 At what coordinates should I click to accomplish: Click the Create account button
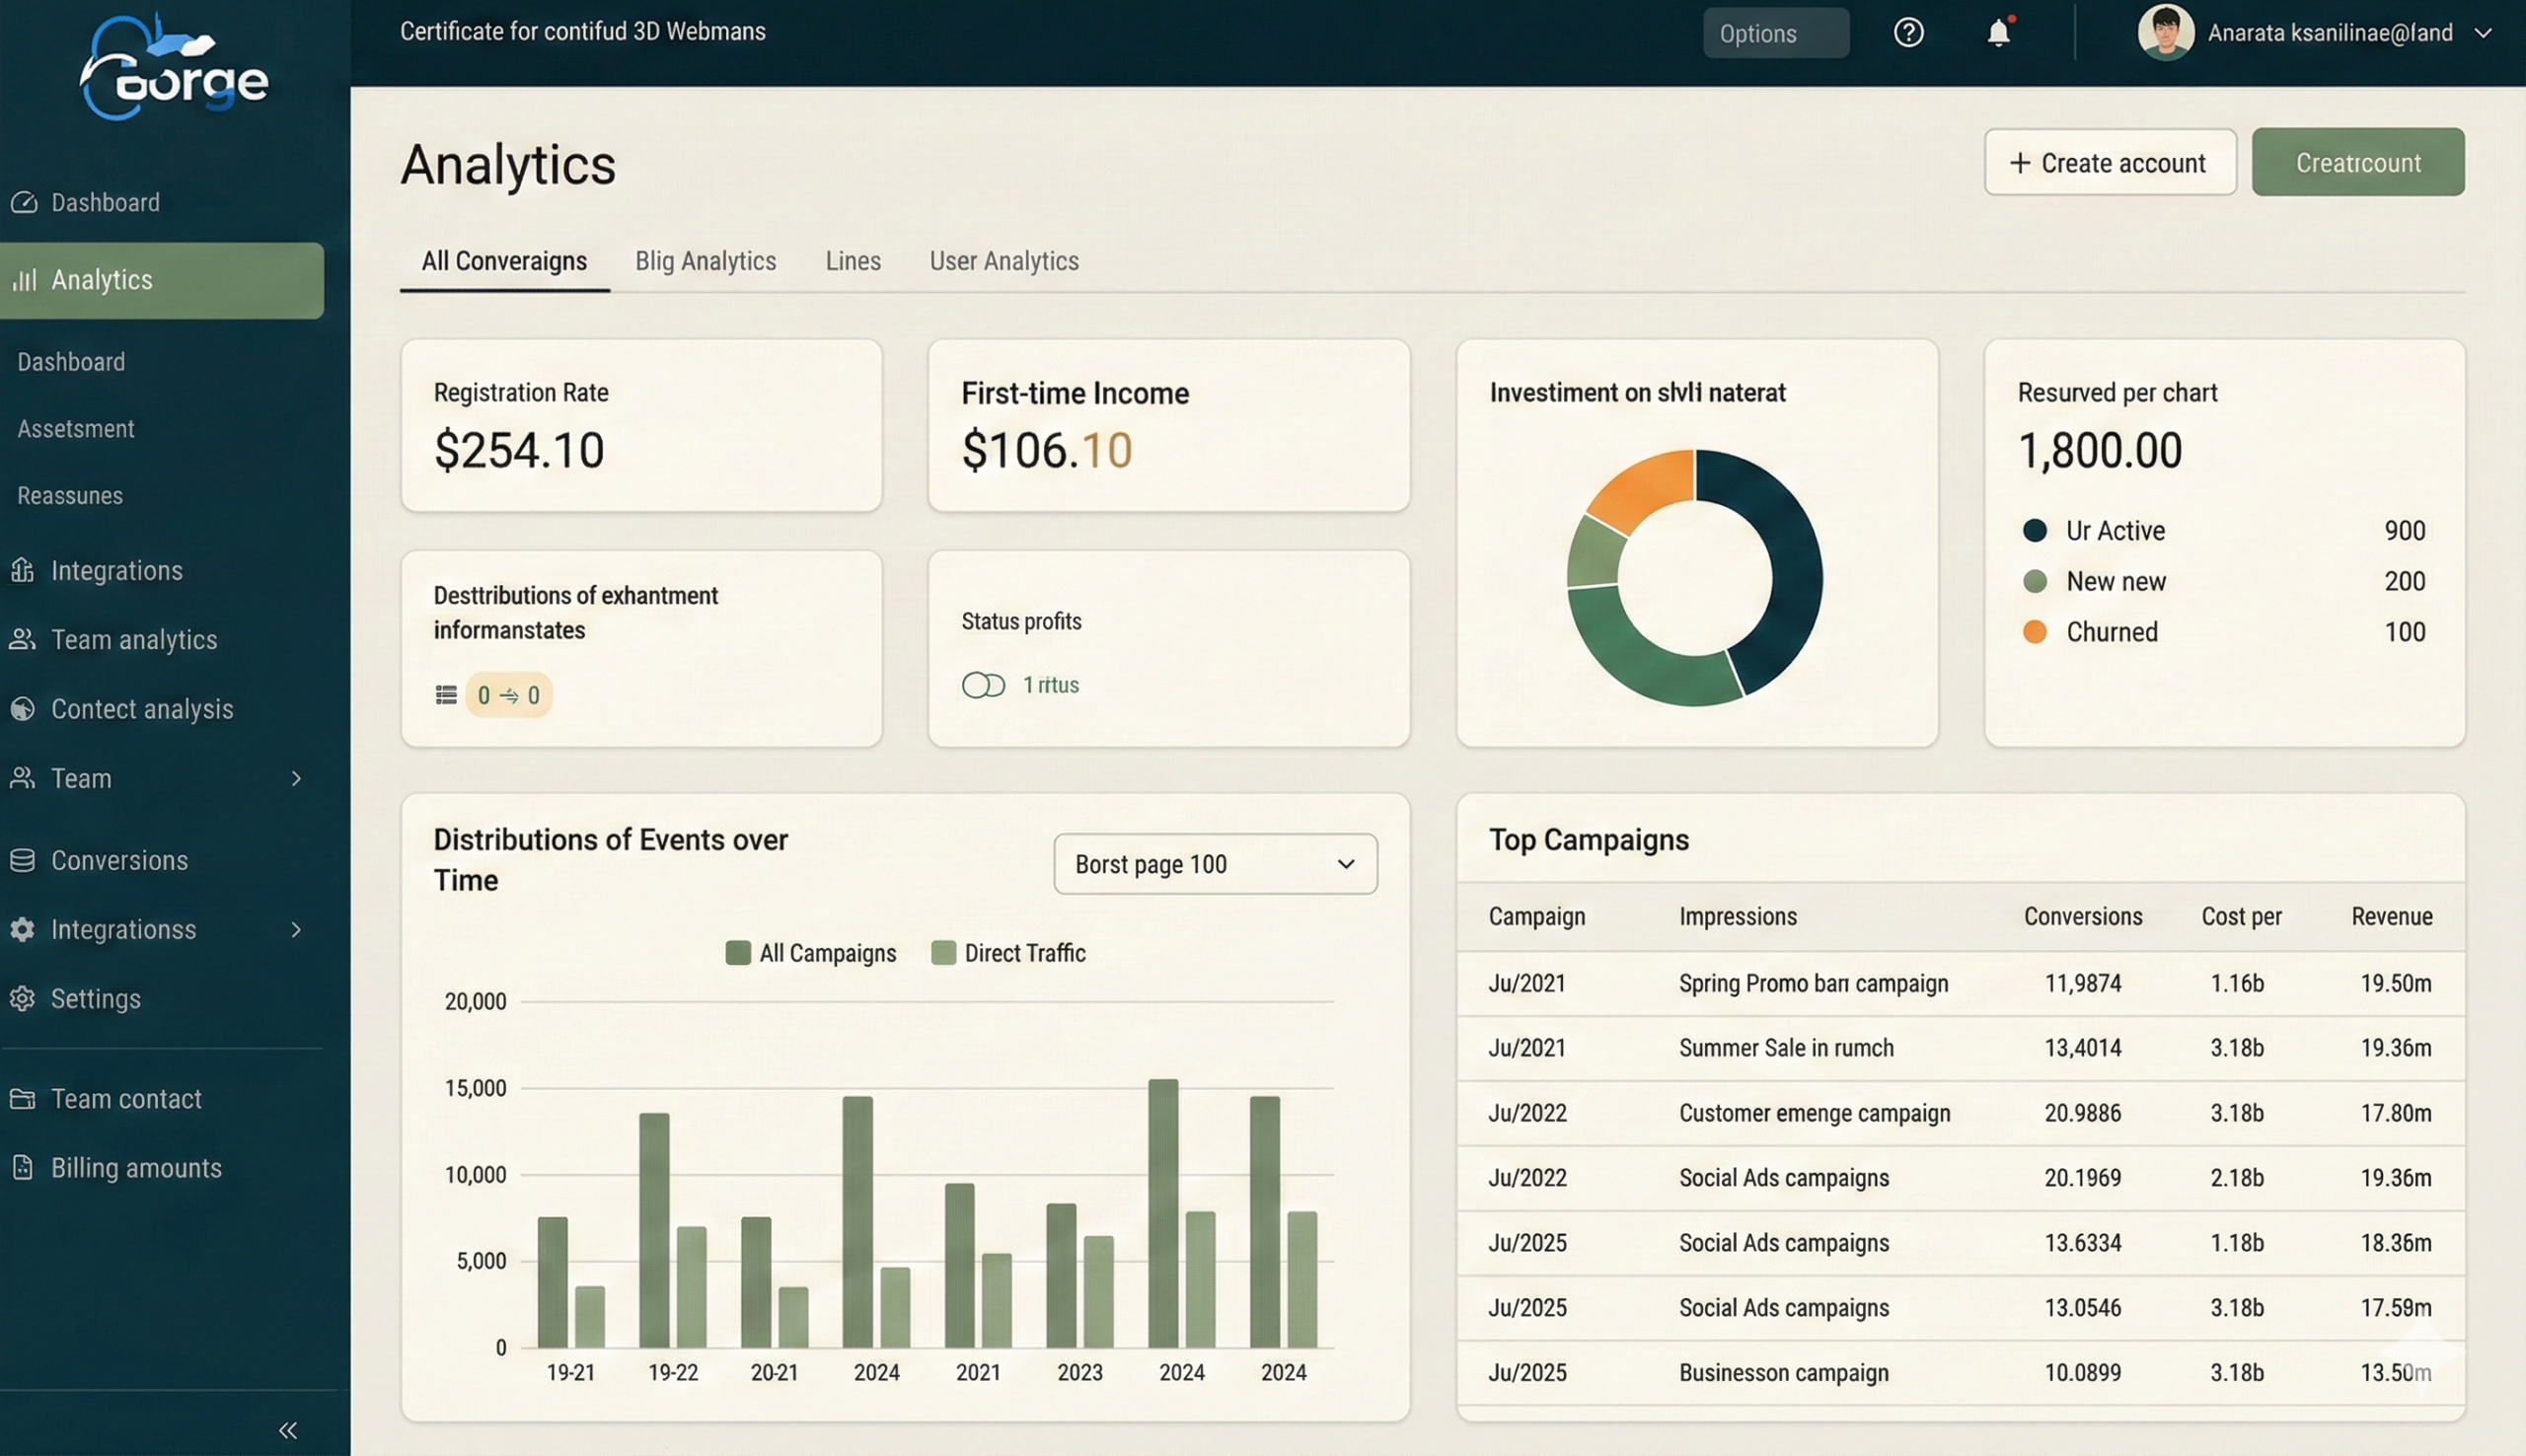pyautogui.click(x=2110, y=162)
